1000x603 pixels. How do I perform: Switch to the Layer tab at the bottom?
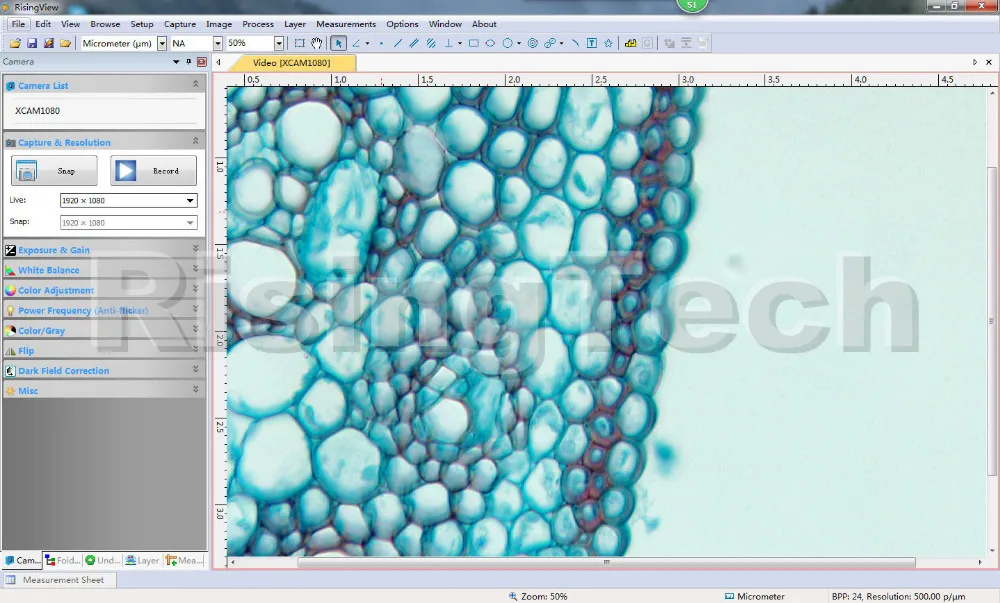pyautogui.click(x=142, y=560)
